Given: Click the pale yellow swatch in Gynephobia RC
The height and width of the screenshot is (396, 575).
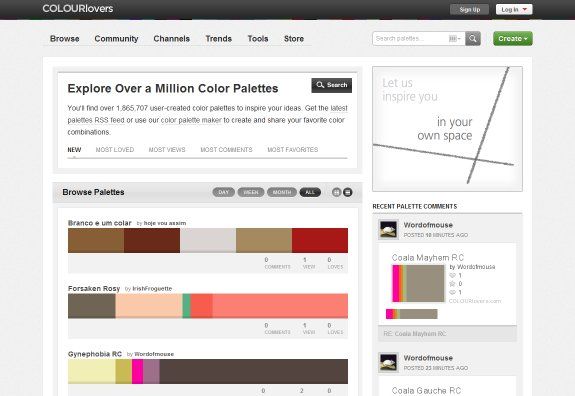Looking at the screenshot, I should point(92,371).
